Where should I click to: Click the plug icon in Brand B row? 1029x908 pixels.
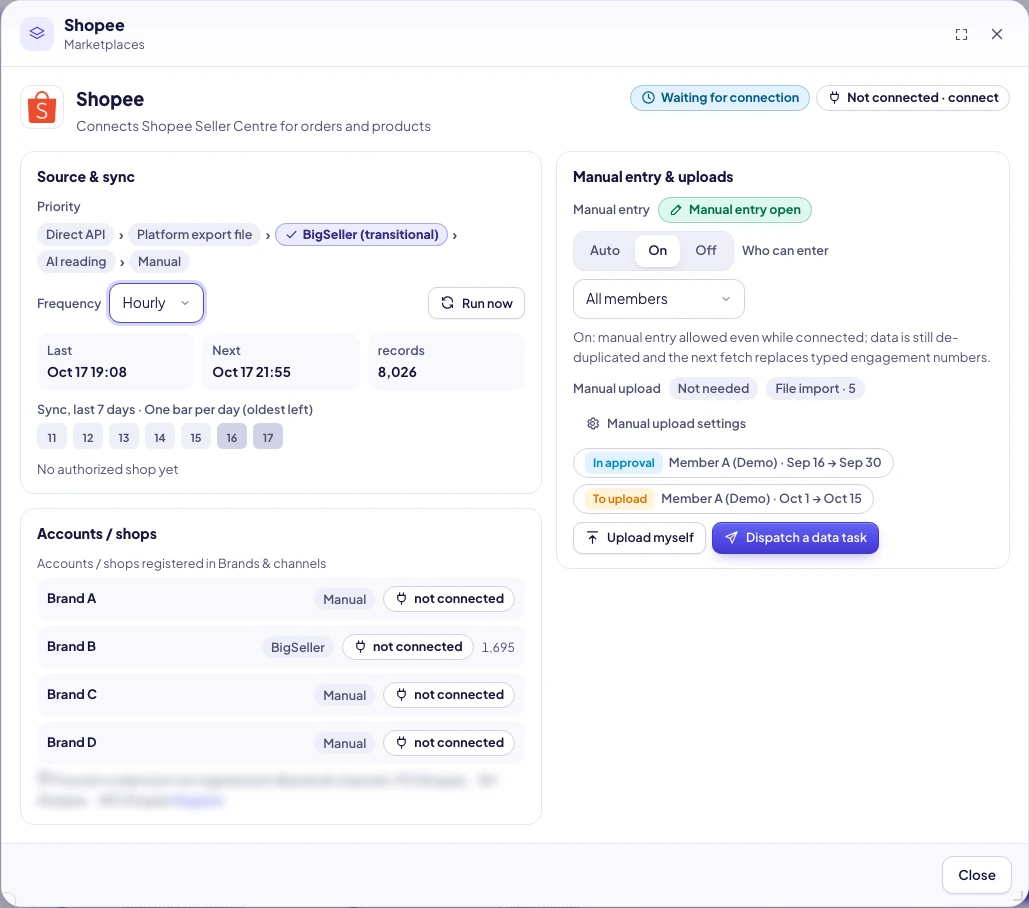(x=360, y=647)
